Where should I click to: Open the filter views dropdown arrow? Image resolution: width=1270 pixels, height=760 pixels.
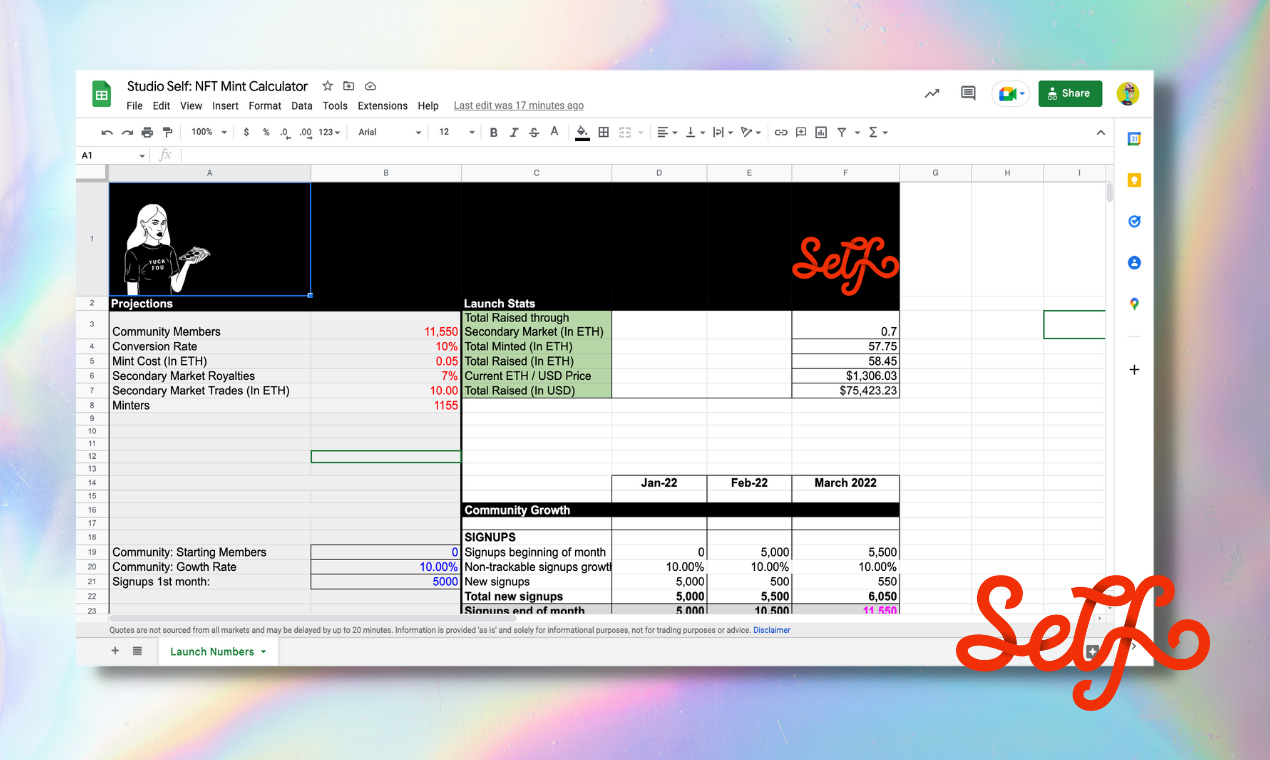point(856,132)
